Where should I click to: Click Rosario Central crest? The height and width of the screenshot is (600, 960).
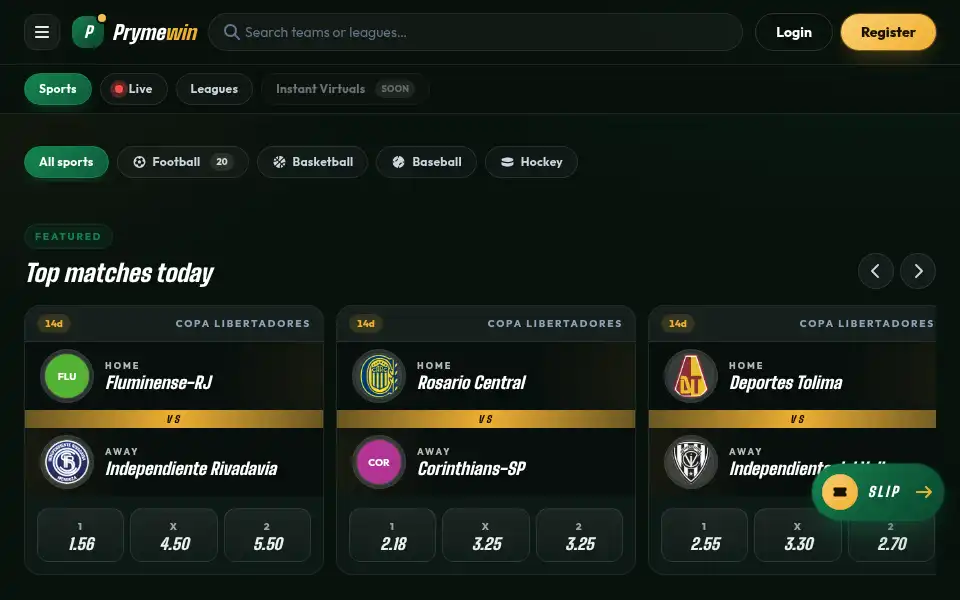379,376
